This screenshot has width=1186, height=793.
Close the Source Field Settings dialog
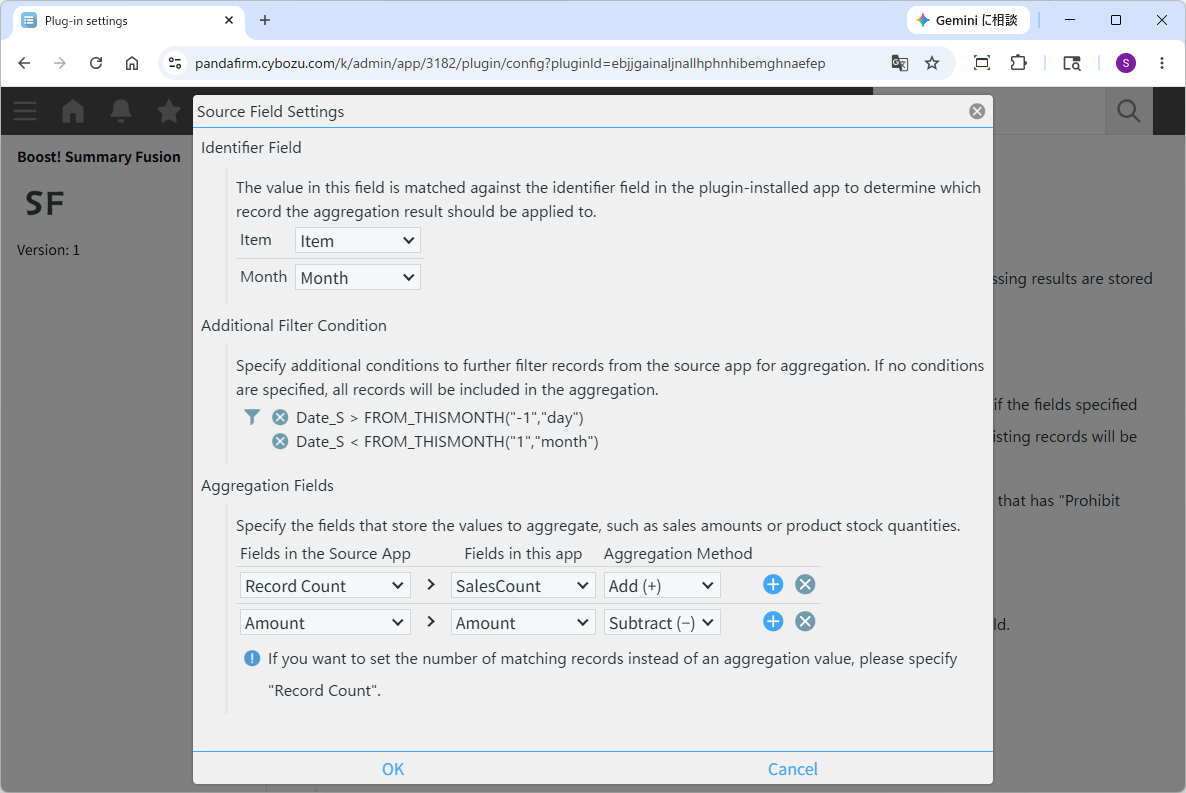click(976, 111)
